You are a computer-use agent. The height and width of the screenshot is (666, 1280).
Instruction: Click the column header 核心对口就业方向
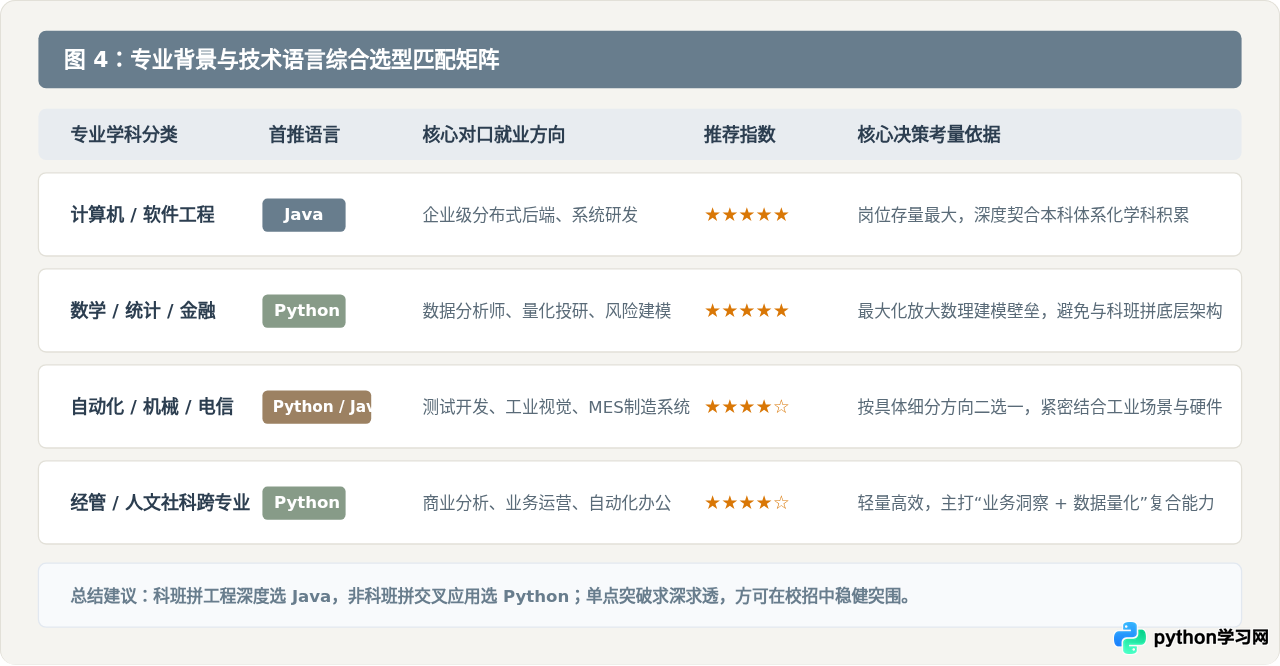(x=494, y=135)
